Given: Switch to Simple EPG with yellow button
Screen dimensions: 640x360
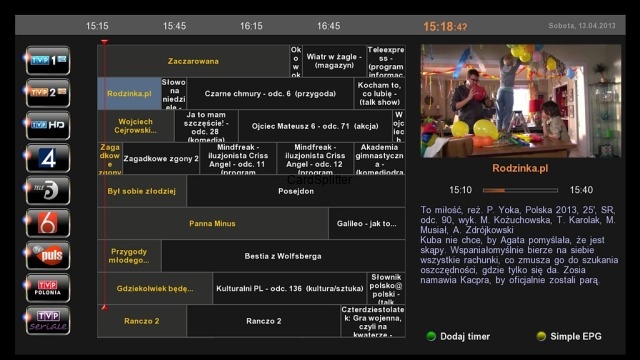Looking at the screenshot, I should tap(569, 336).
